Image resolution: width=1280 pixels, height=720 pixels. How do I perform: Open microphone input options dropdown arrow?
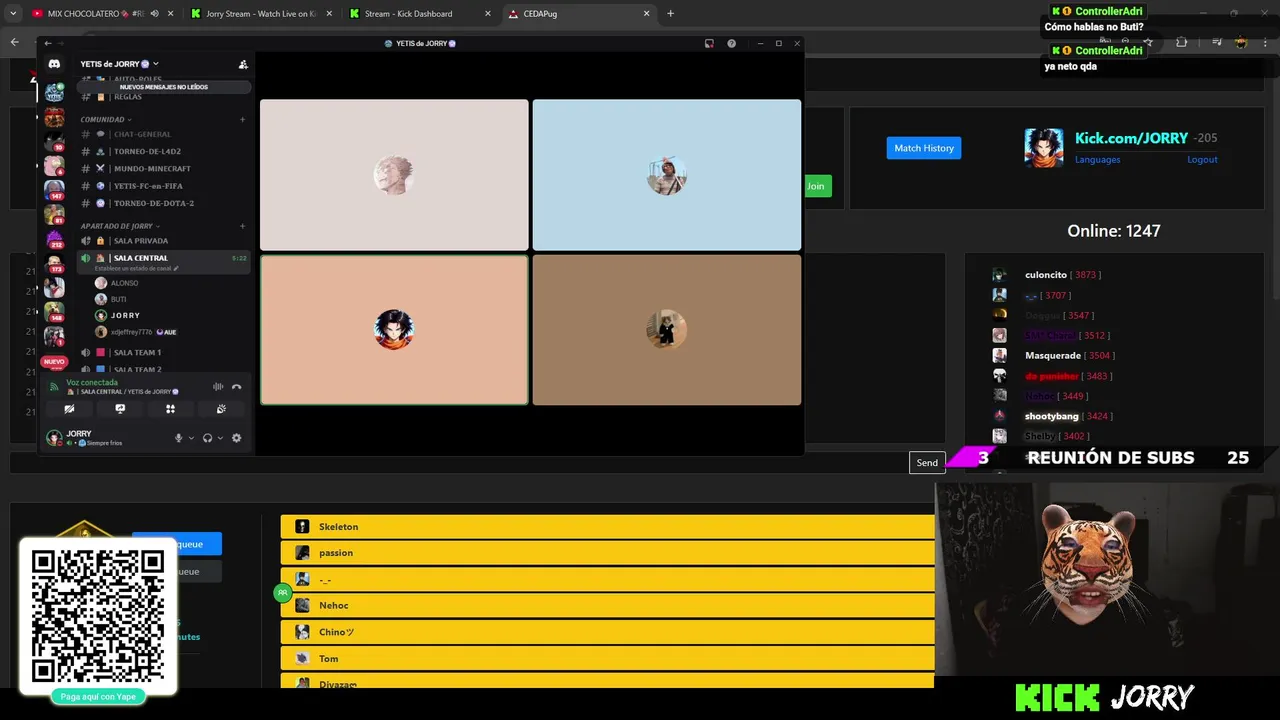(191, 438)
